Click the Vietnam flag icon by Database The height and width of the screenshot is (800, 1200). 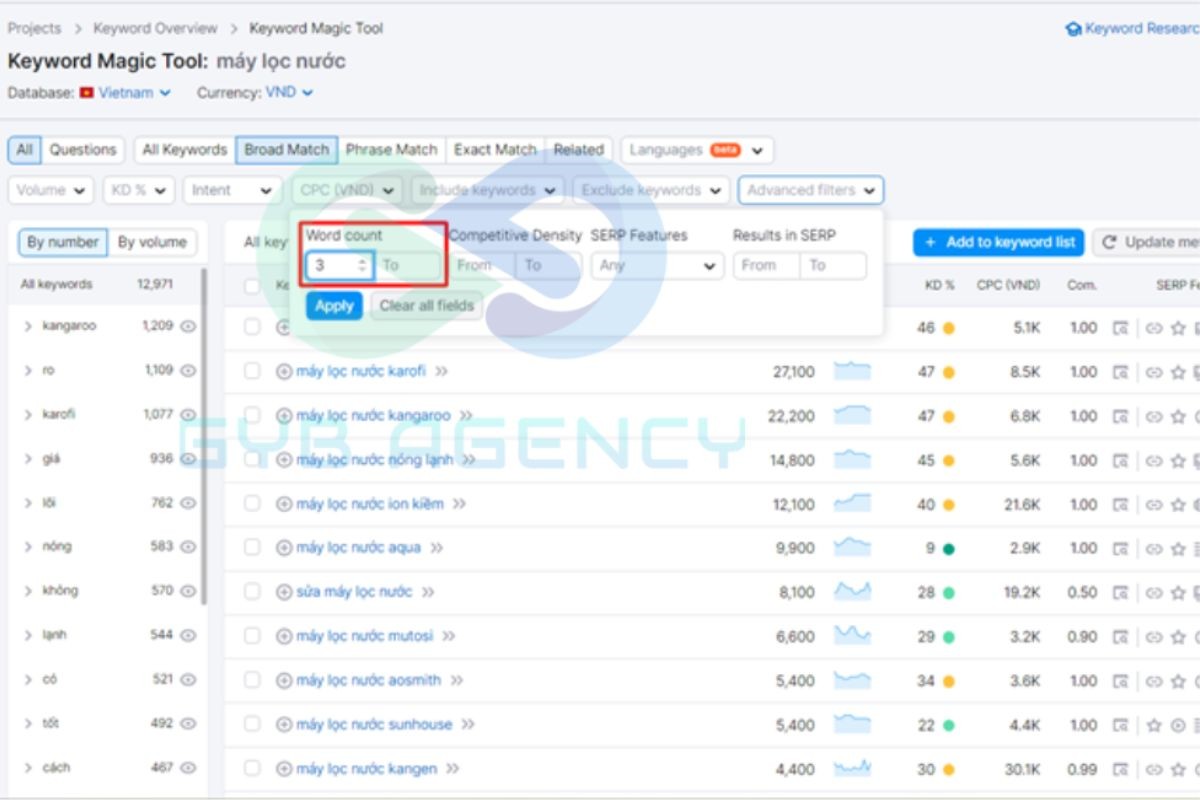[x=87, y=92]
